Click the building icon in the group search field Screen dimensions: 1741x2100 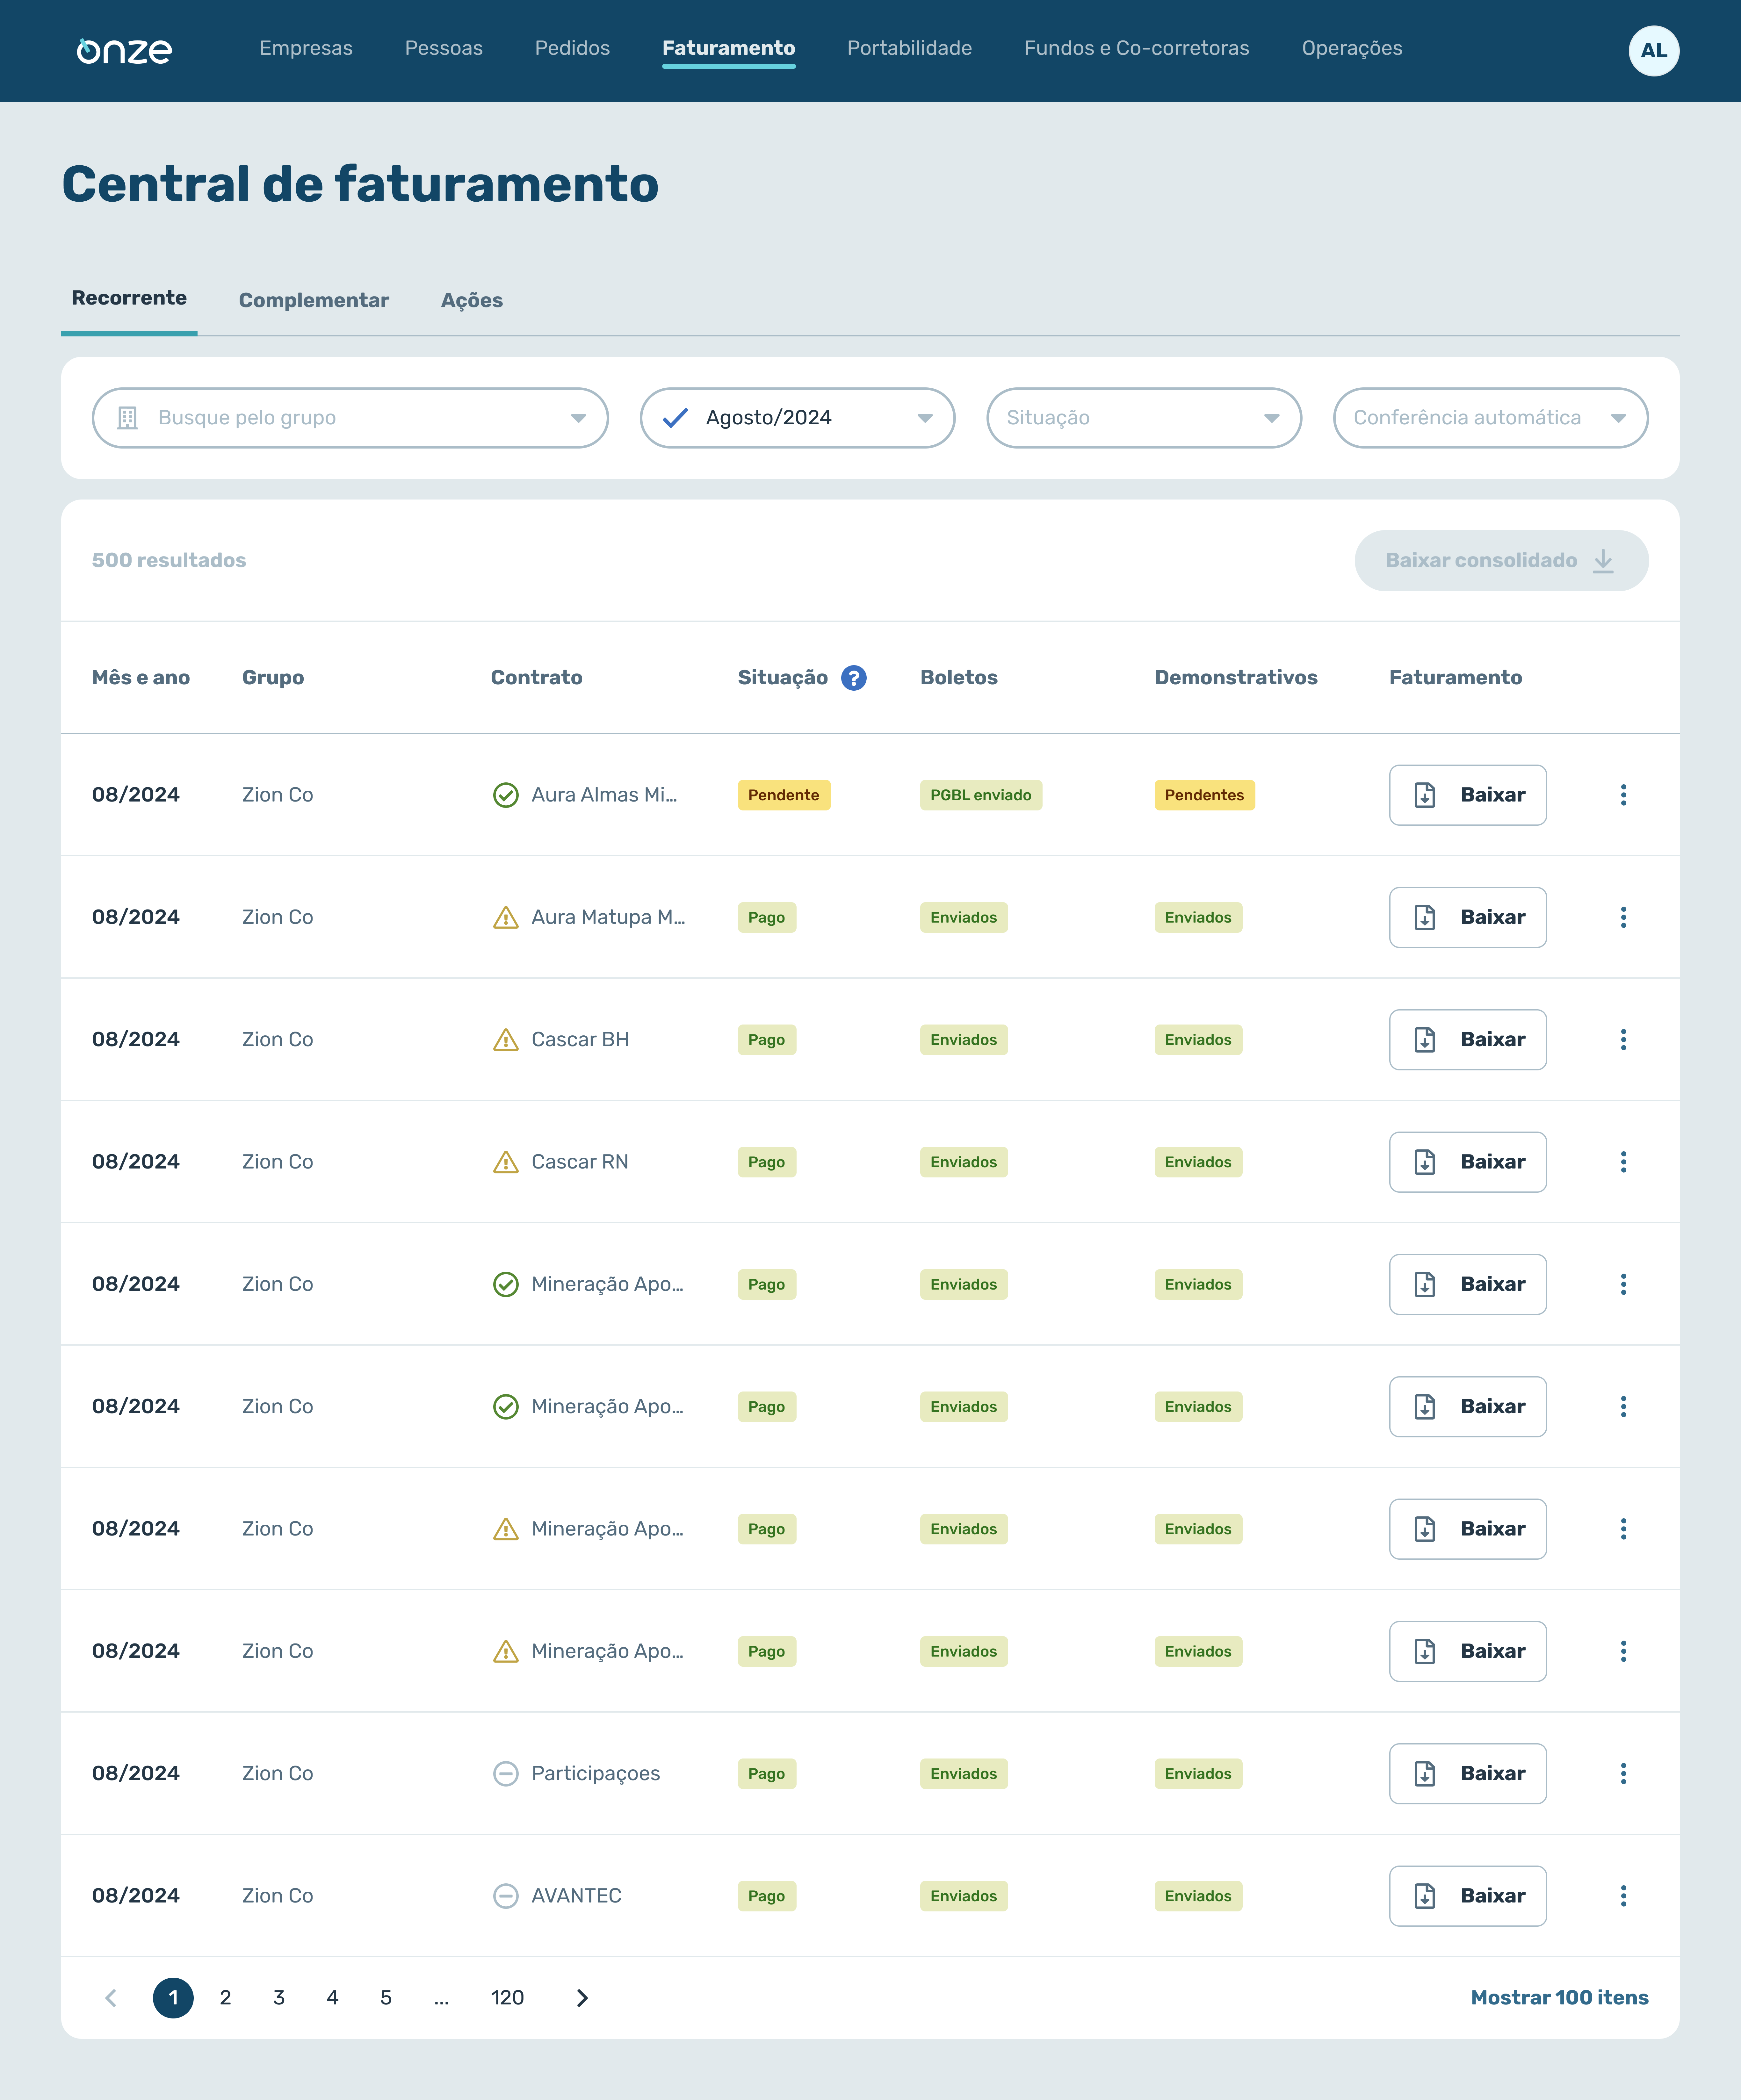pos(127,418)
